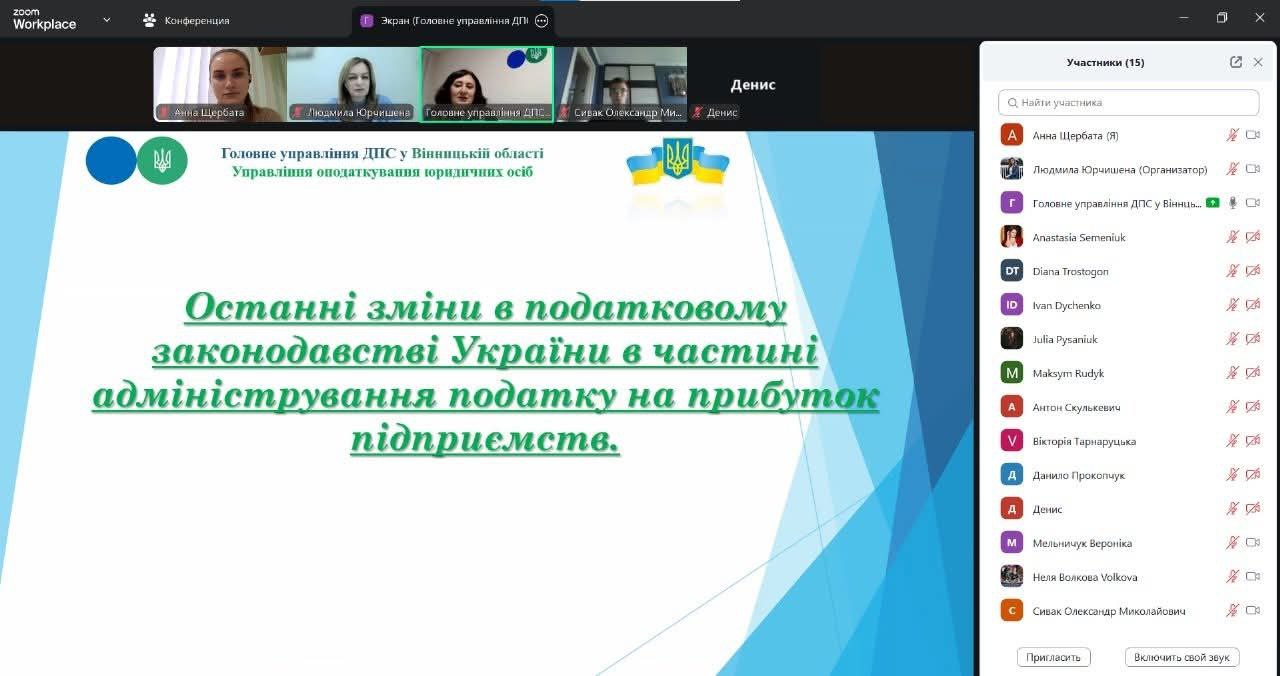This screenshot has height=676, width=1280.
Task: Click Включить свой звук button
Action: tap(1182, 657)
